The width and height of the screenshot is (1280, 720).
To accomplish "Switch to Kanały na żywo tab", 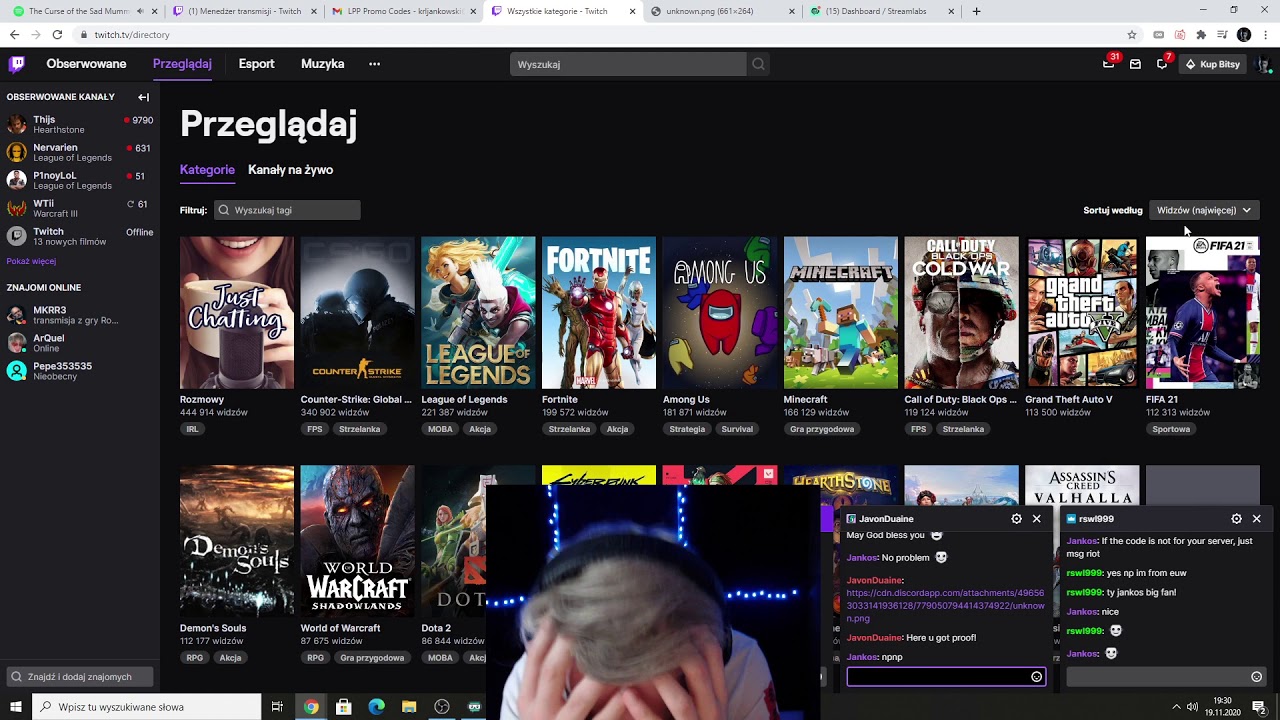I will (x=290, y=170).
